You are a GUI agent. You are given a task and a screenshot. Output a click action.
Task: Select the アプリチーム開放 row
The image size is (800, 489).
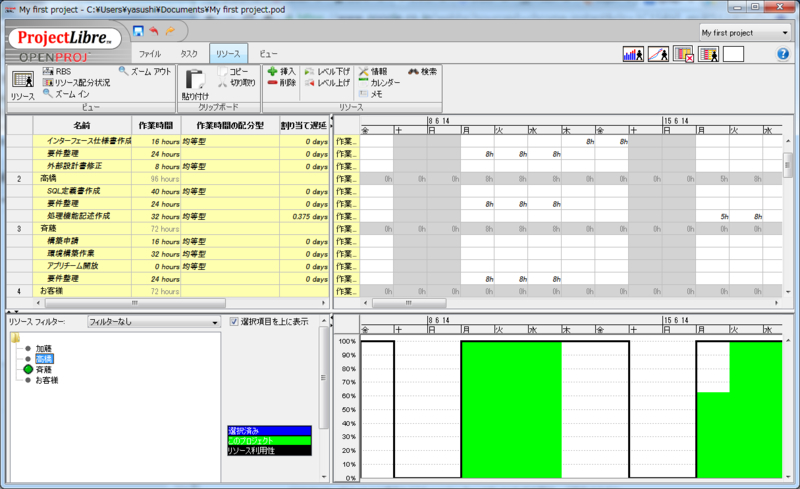coord(168,266)
